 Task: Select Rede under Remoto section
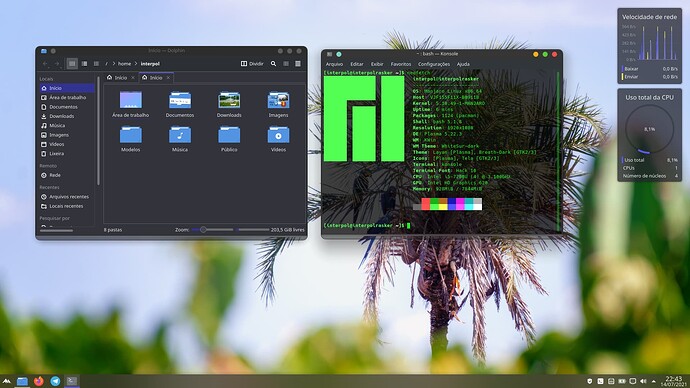click(x=67, y=175)
